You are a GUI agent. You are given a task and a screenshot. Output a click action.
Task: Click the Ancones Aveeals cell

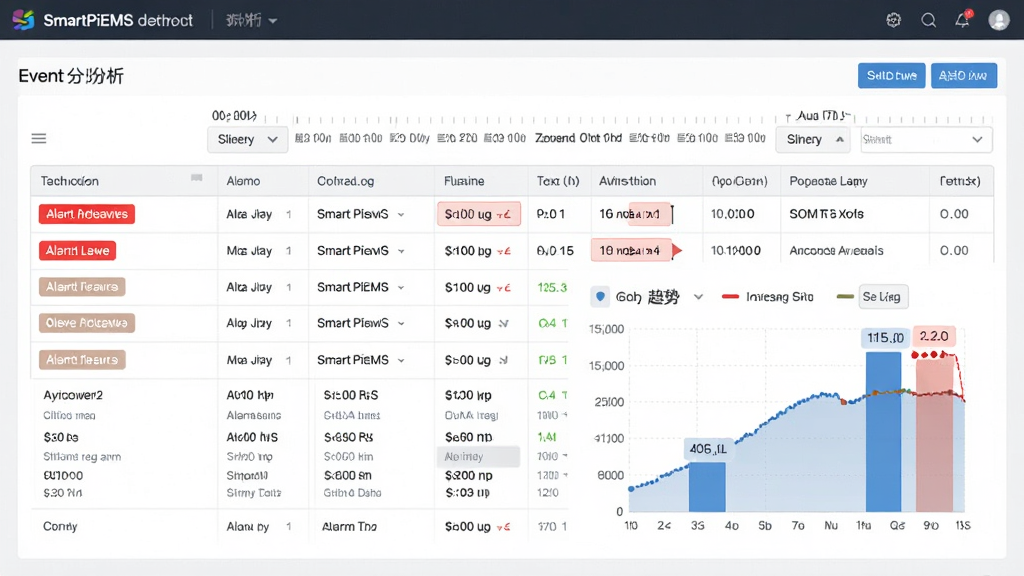coord(836,251)
